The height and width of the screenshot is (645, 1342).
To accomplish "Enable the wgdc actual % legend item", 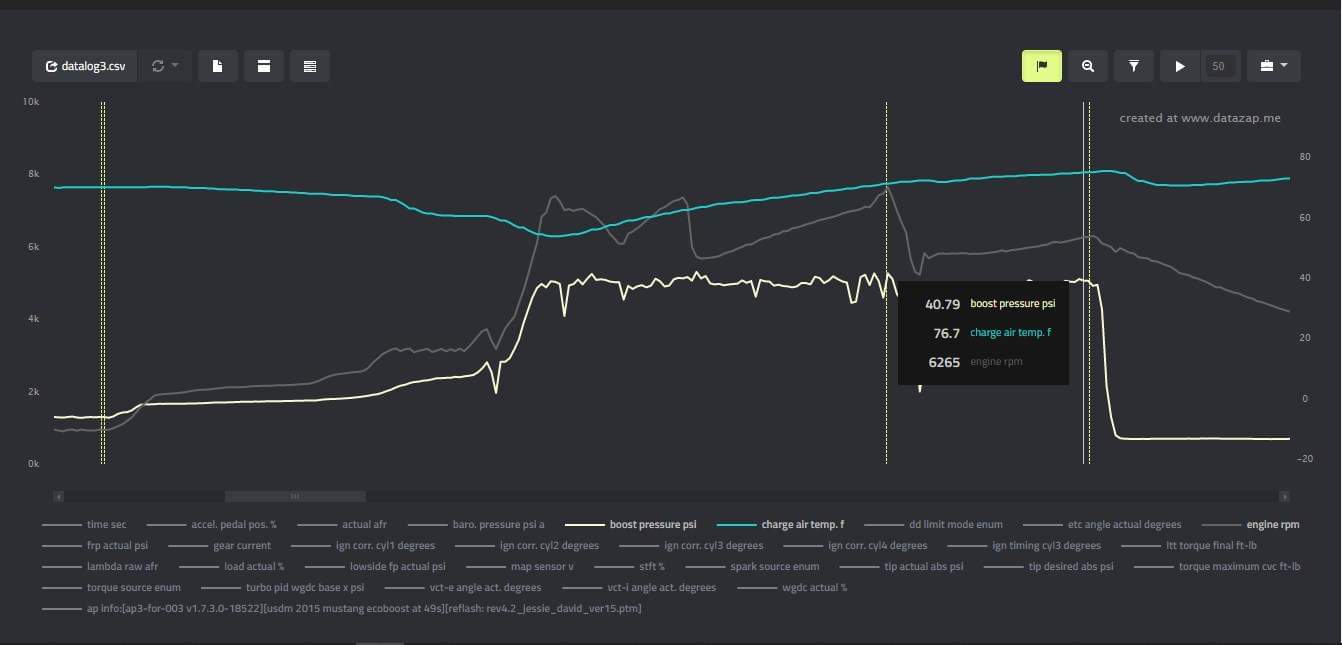I will pos(814,587).
